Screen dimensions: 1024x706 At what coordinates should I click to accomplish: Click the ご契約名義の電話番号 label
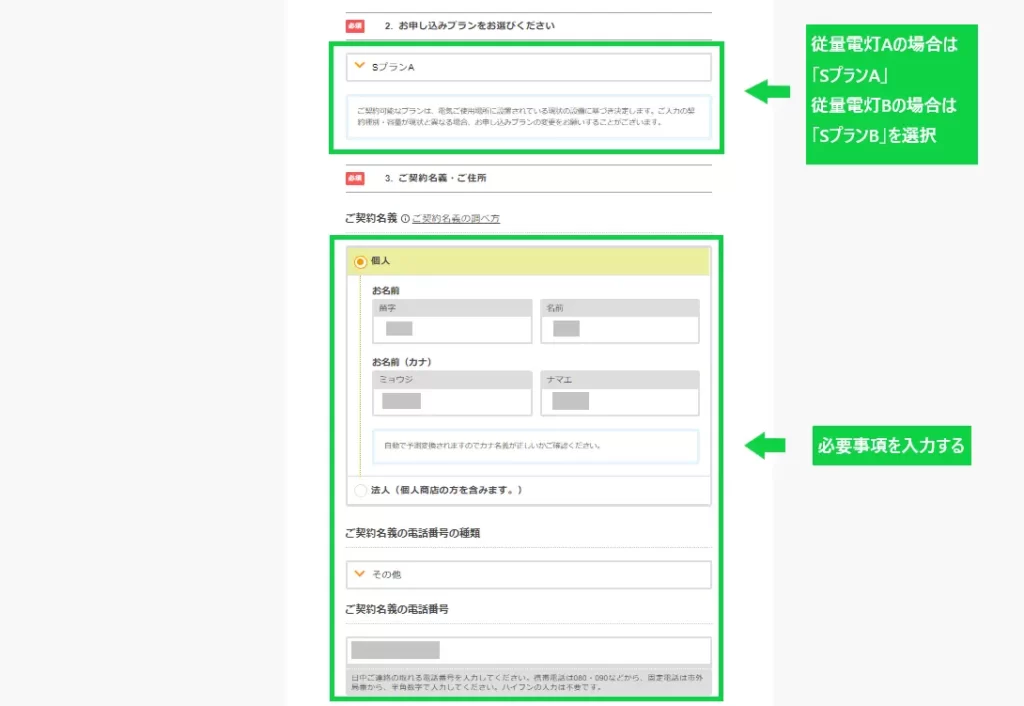click(x=396, y=609)
